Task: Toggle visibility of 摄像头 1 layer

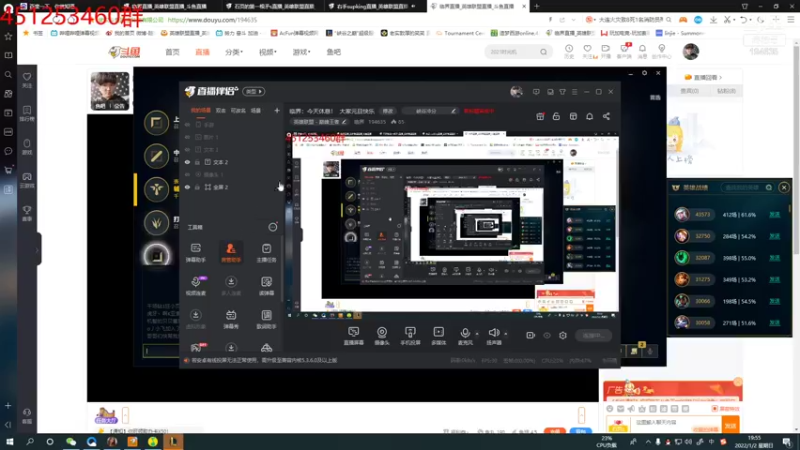Action: click(187, 174)
